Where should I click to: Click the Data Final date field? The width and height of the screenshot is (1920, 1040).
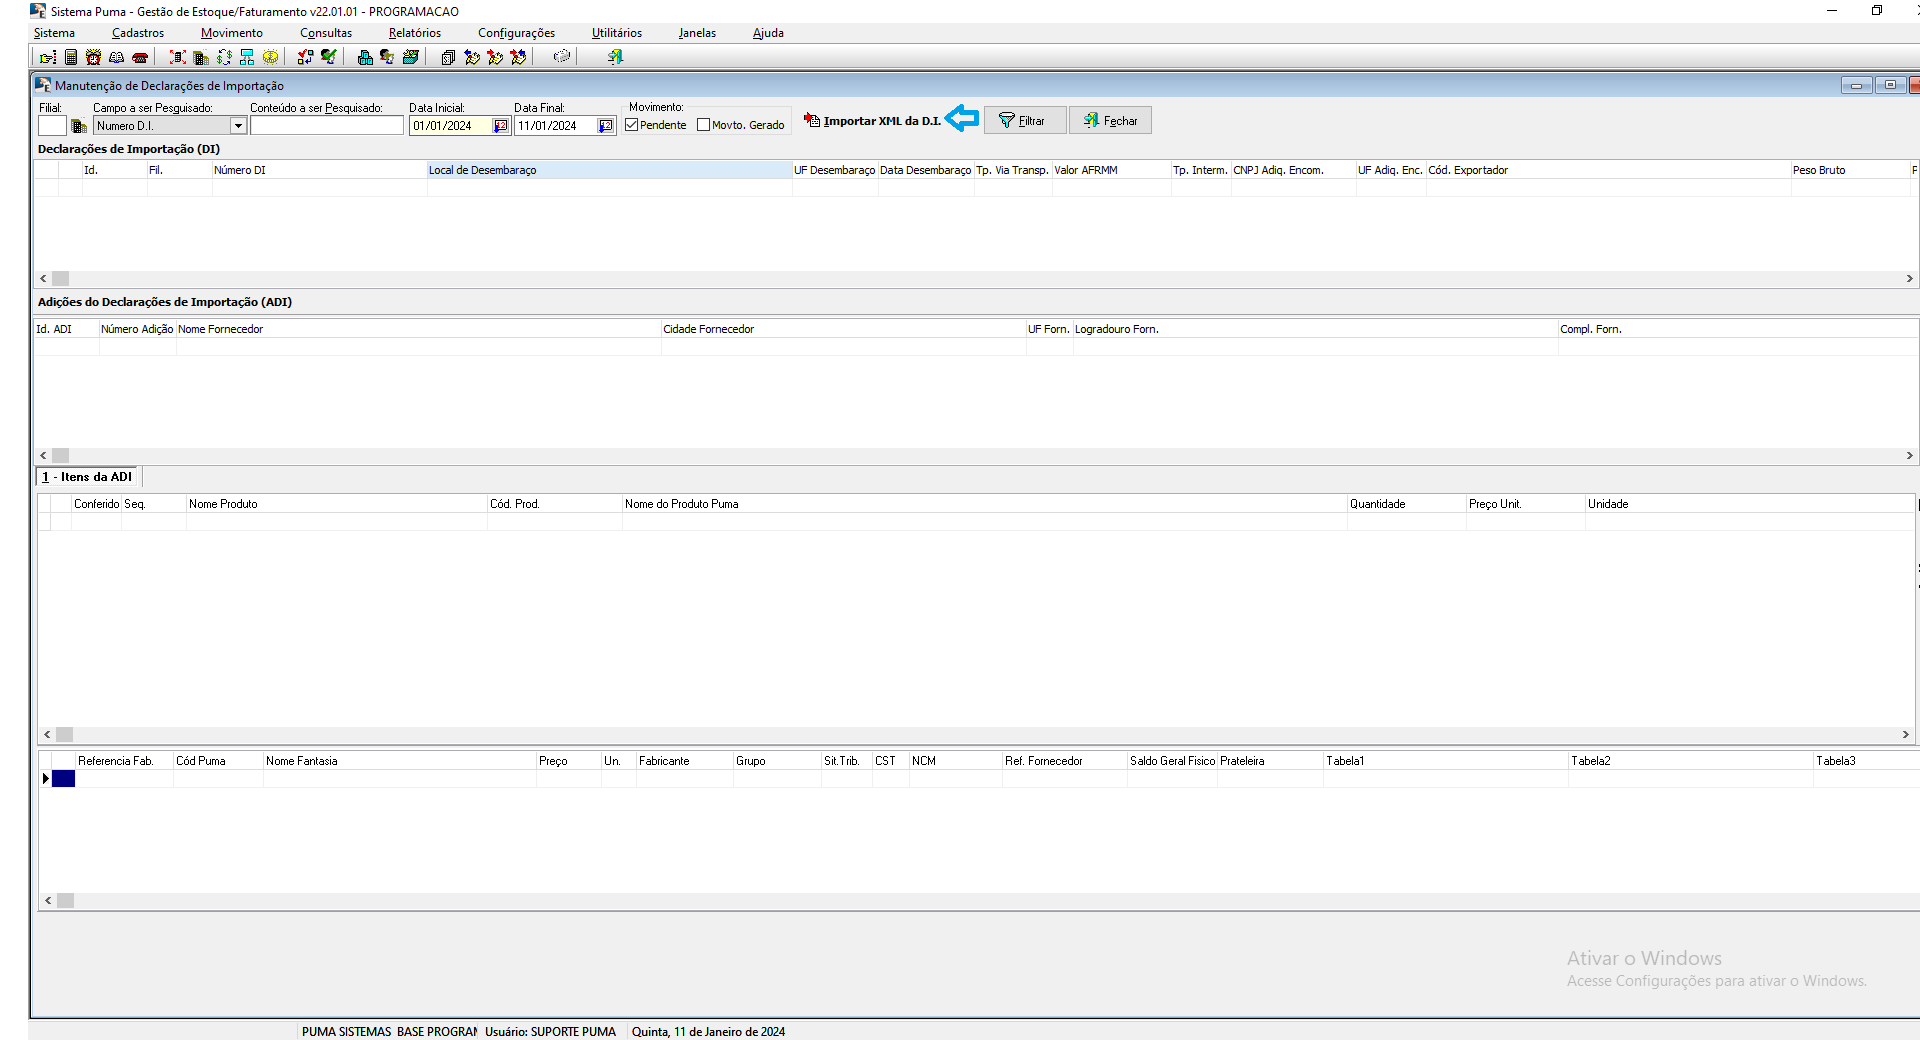pyautogui.click(x=556, y=126)
